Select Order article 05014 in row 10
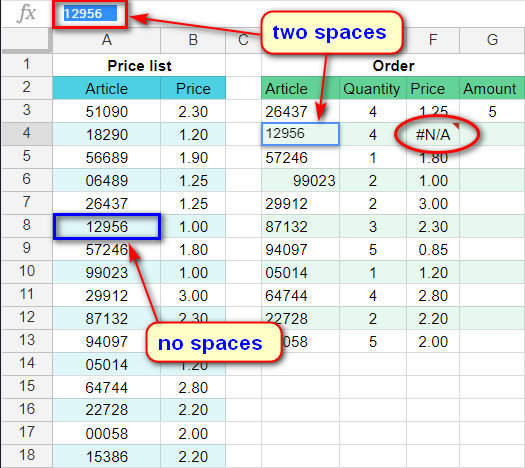The height and width of the screenshot is (468, 525). pyautogui.click(x=300, y=272)
